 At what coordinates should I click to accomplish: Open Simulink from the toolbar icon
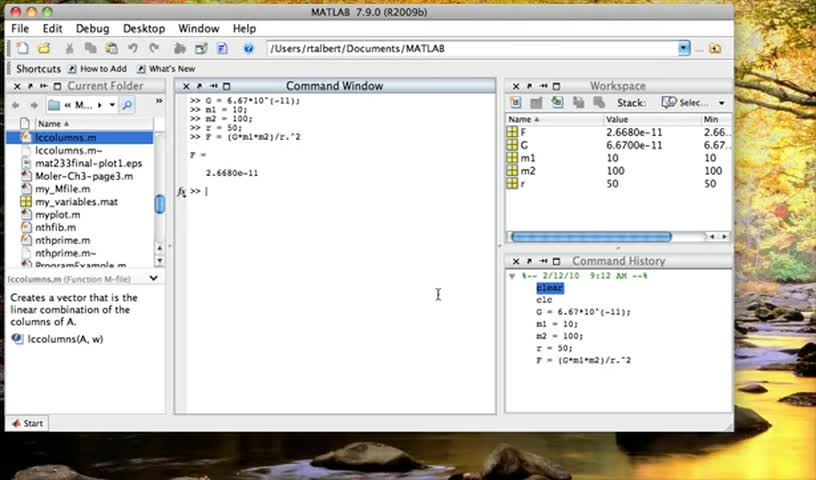click(x=180, y=48)
